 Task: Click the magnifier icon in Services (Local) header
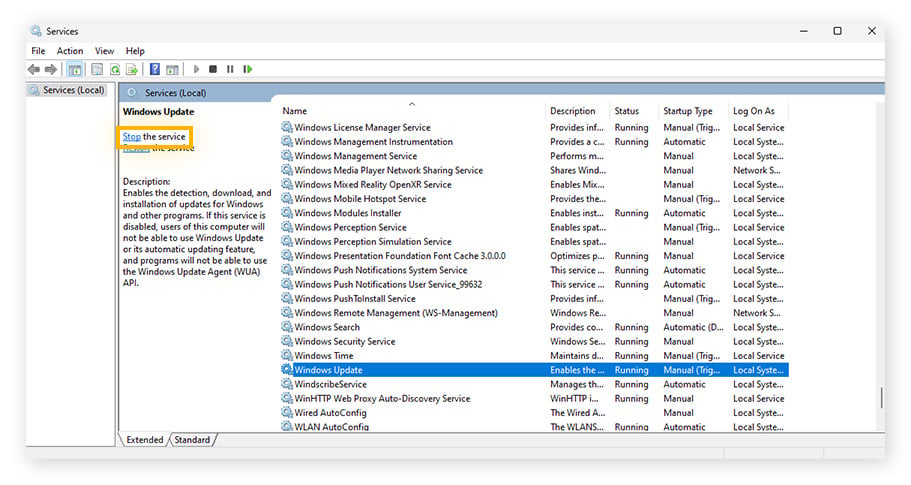[x=133, y=92]
